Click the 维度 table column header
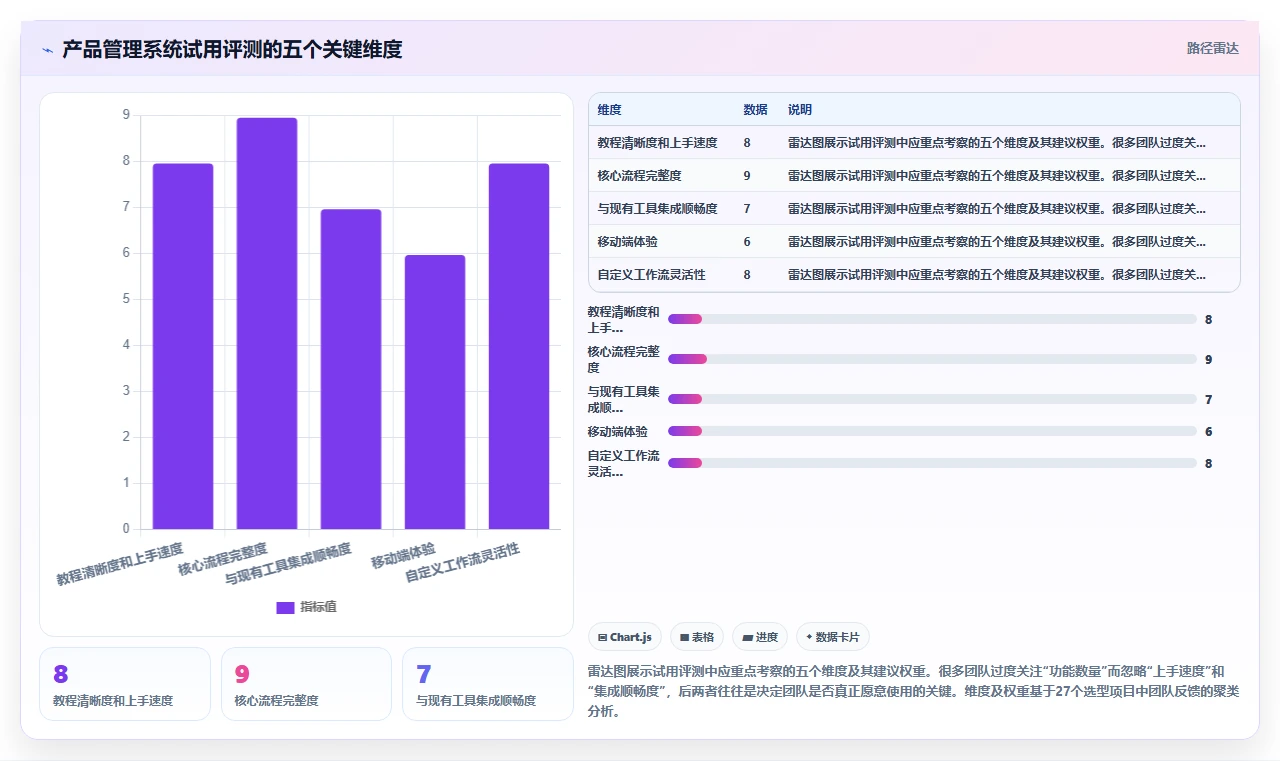Image resolution: width=1280 pixels, height=761 pixels. tap(609, 110)
